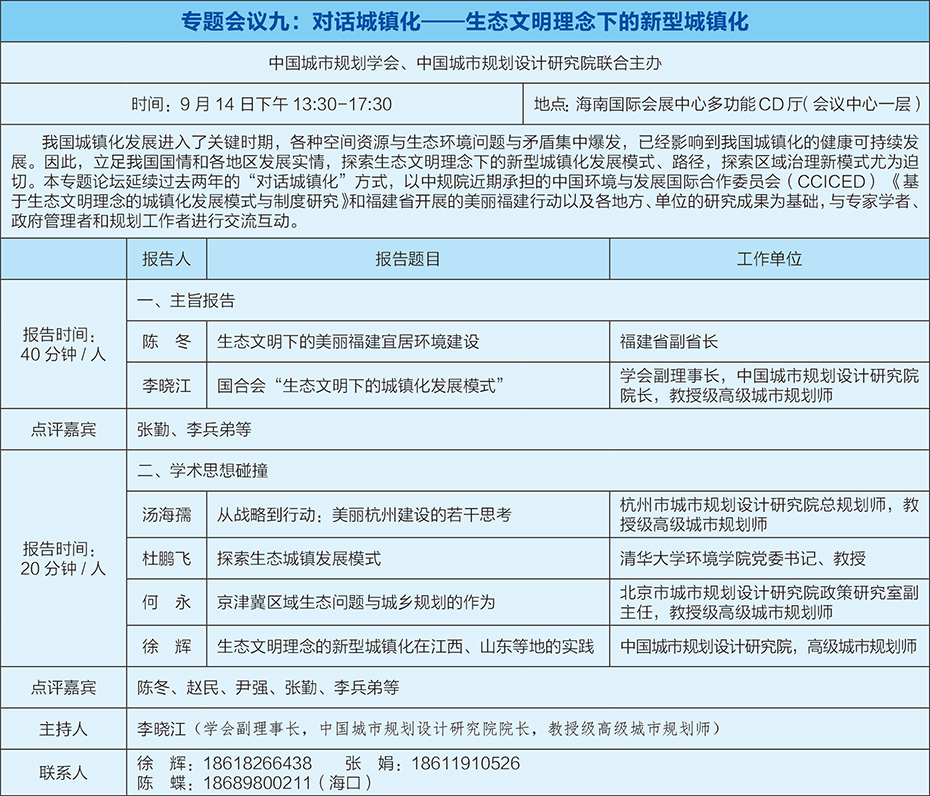
Task: Click the "工作单位" column header
Action: [x=769, y=258]
